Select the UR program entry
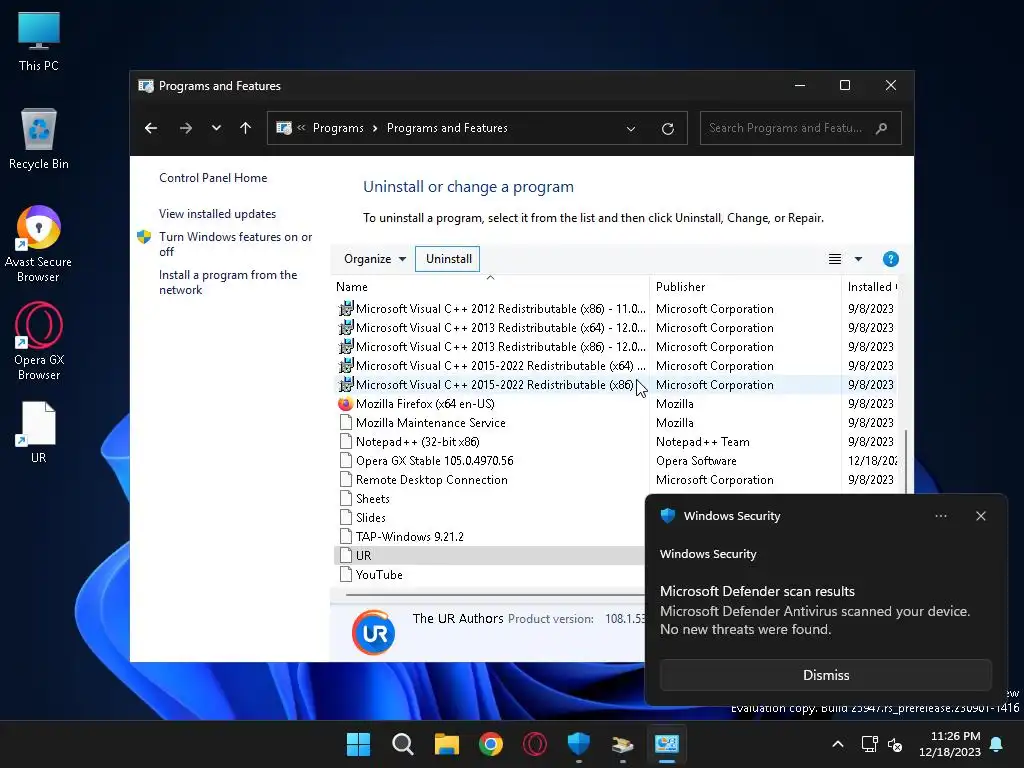 [x=490, y=555]
